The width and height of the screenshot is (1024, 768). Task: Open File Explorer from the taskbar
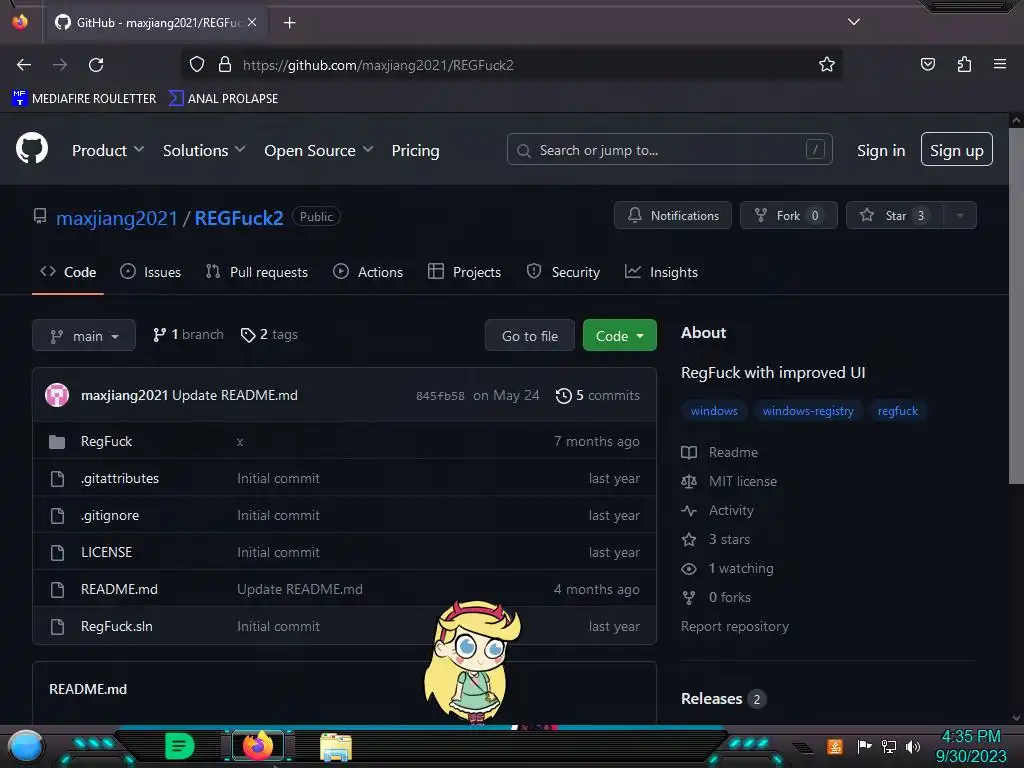pos(336,747)
